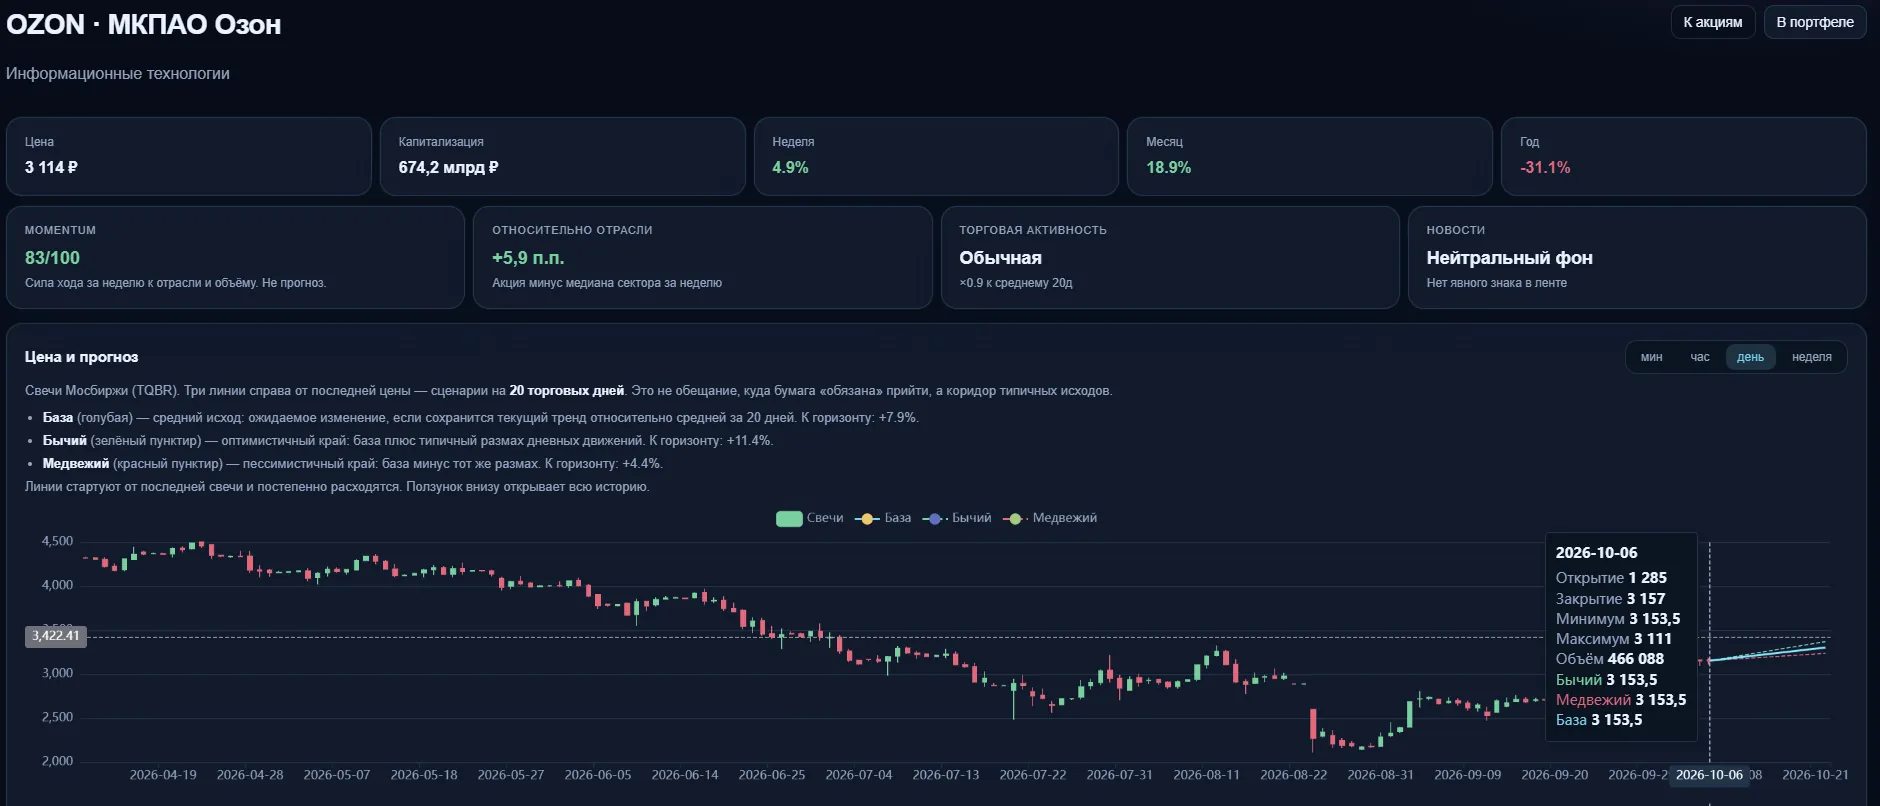This screenshot has width=1880, height=806.
Task: Click the x-axis date label «2026-04-19»
Action: pyautogui.click(x=163, y=775)
